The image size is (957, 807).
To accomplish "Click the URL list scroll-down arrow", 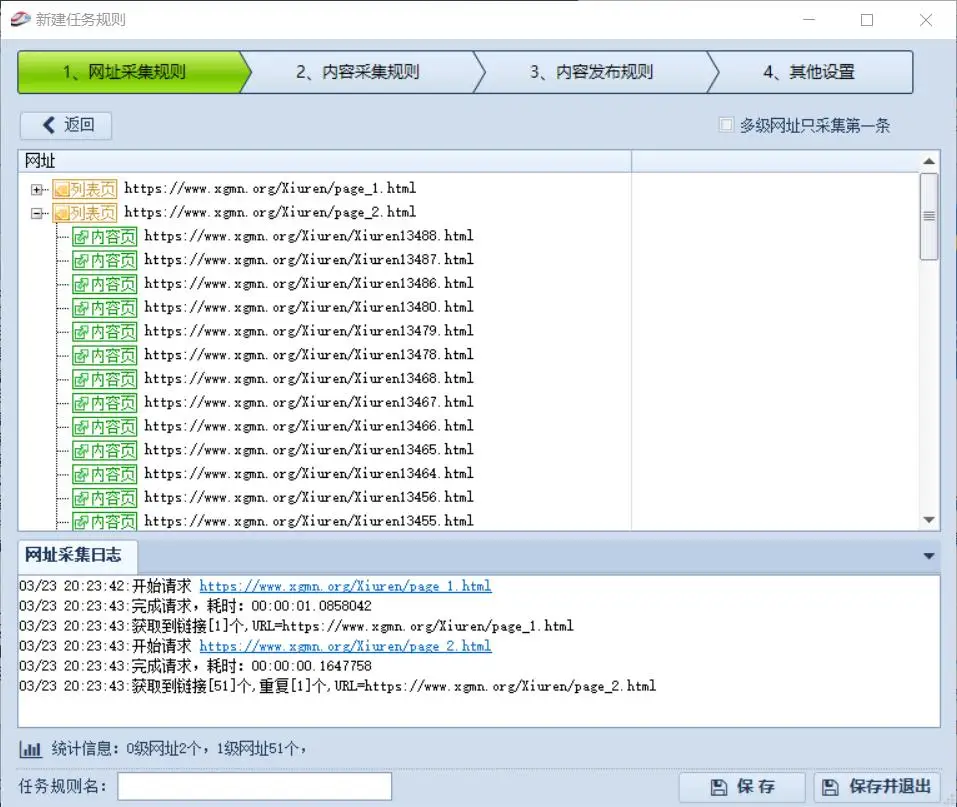I will pos(929,520).
